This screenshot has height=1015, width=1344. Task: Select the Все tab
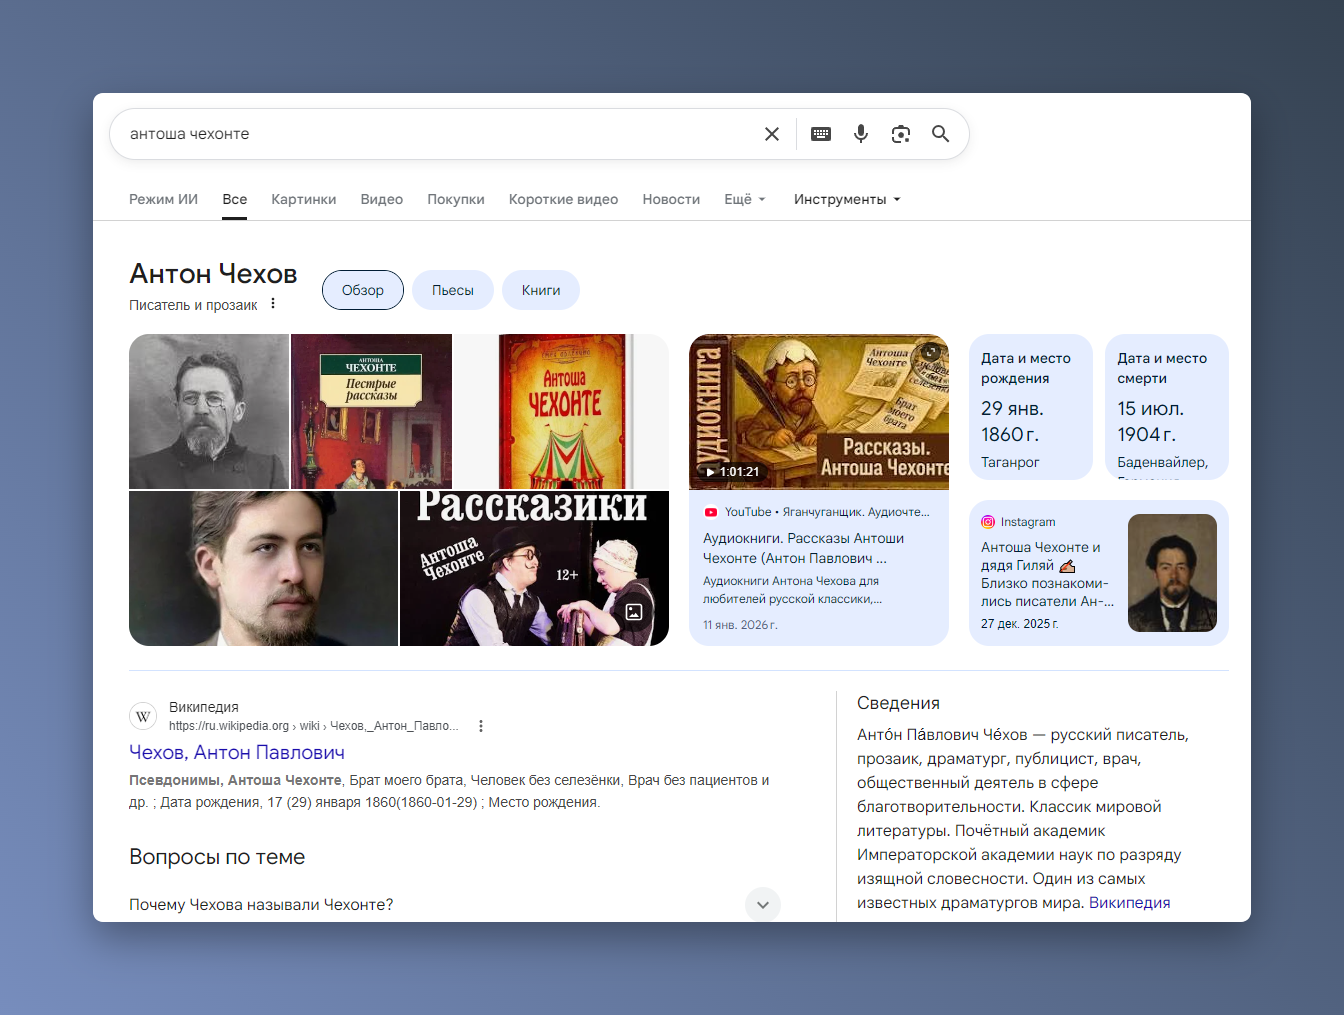click(235, 199)
